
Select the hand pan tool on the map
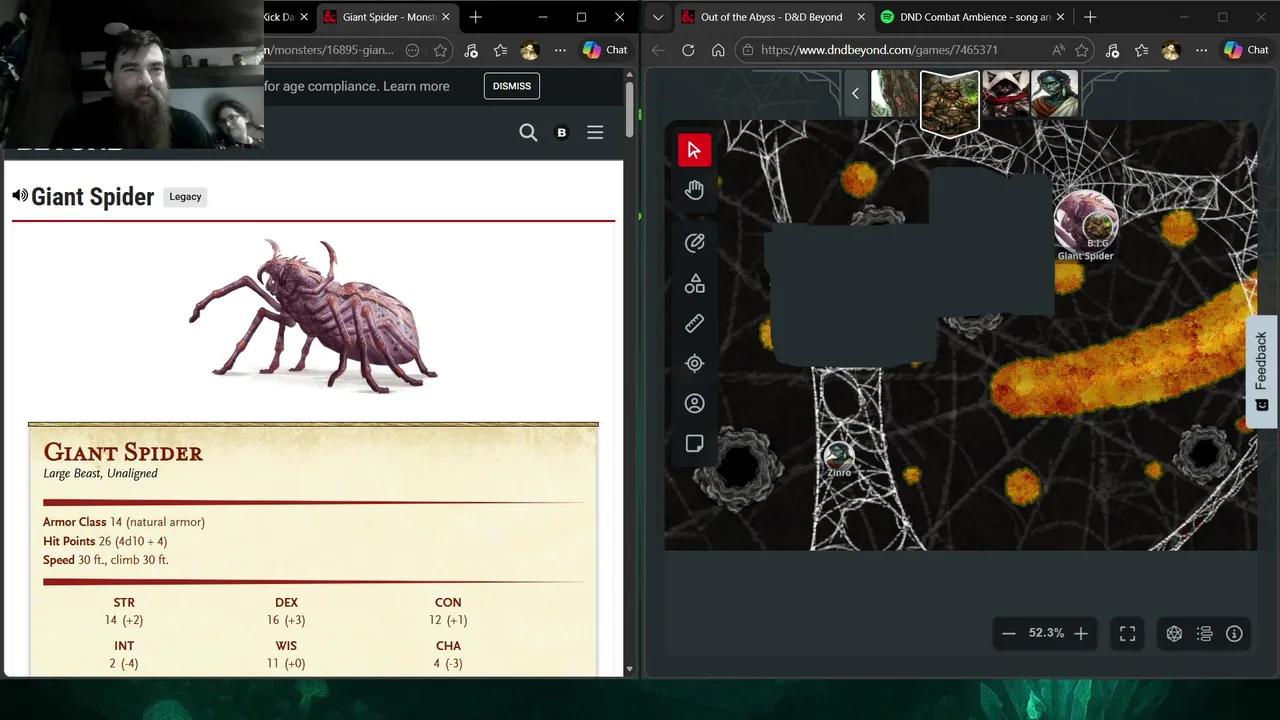(694, 190)
